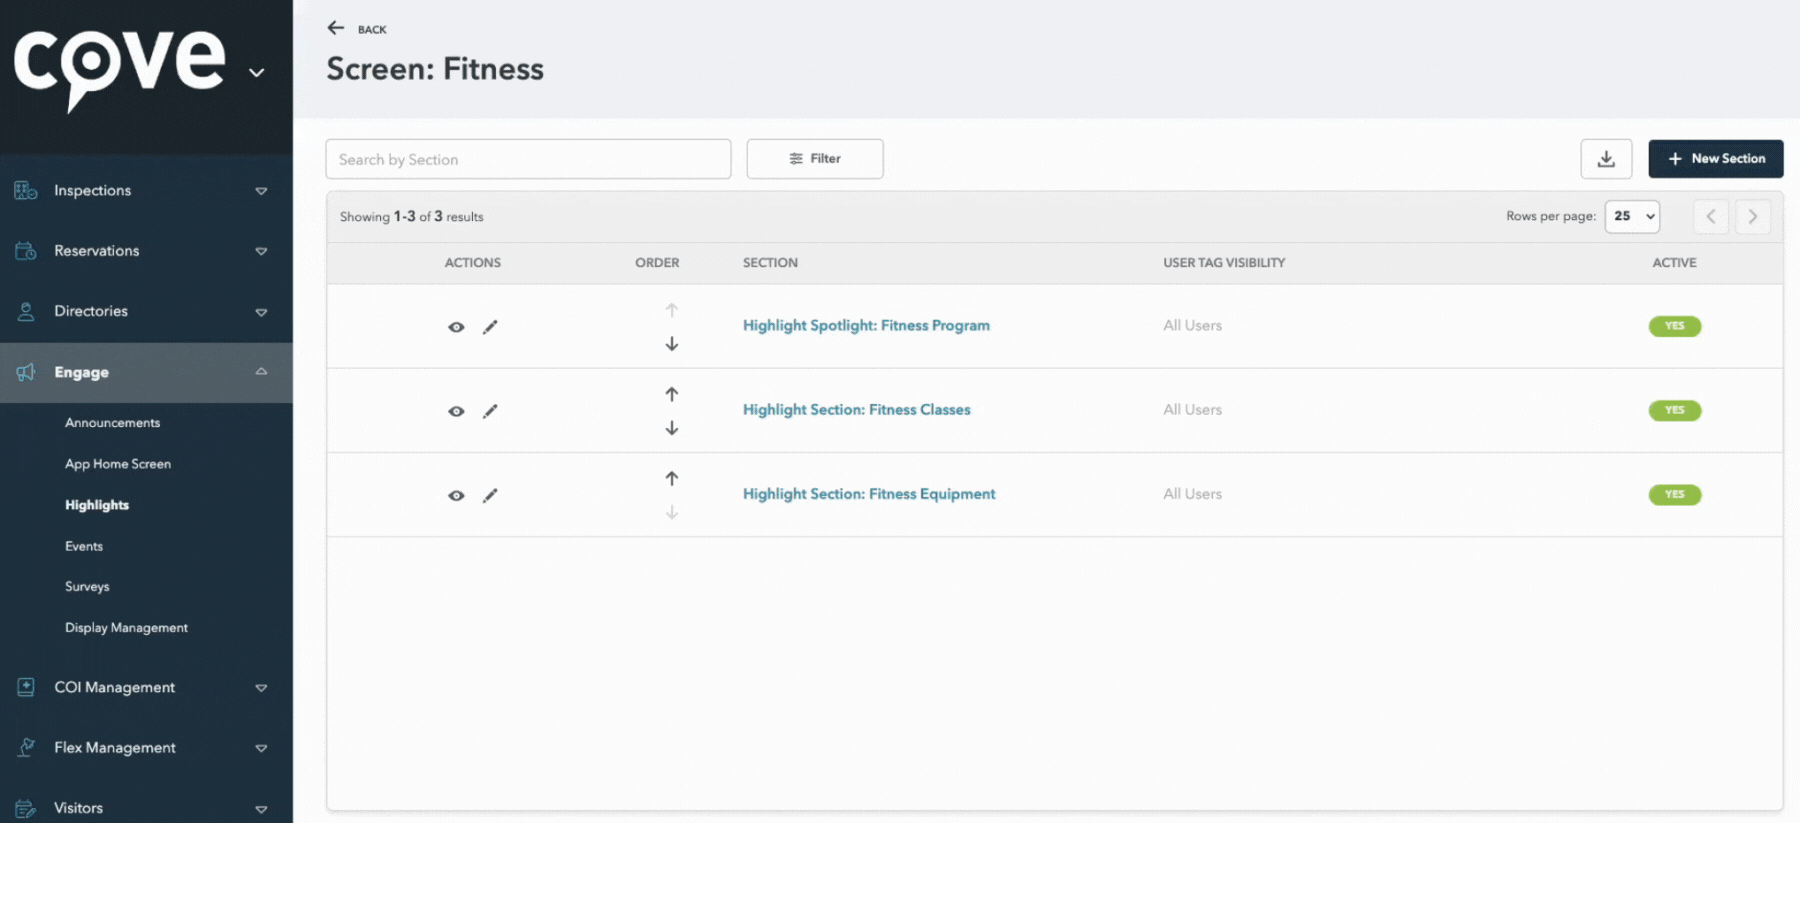This screenshot has width=1800, height=900.
Task: Go to next page arrow
Action: click(x=1753, y=216)
